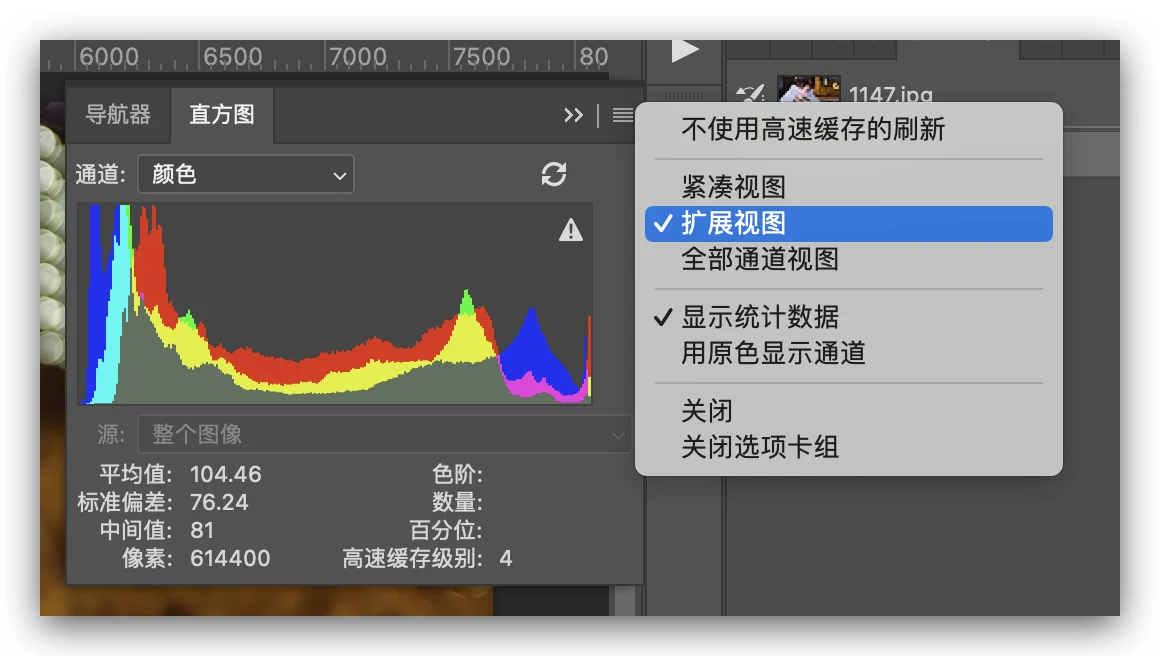Select the 直方图 tab
The image size is (1160, 656).
[222, 115]
